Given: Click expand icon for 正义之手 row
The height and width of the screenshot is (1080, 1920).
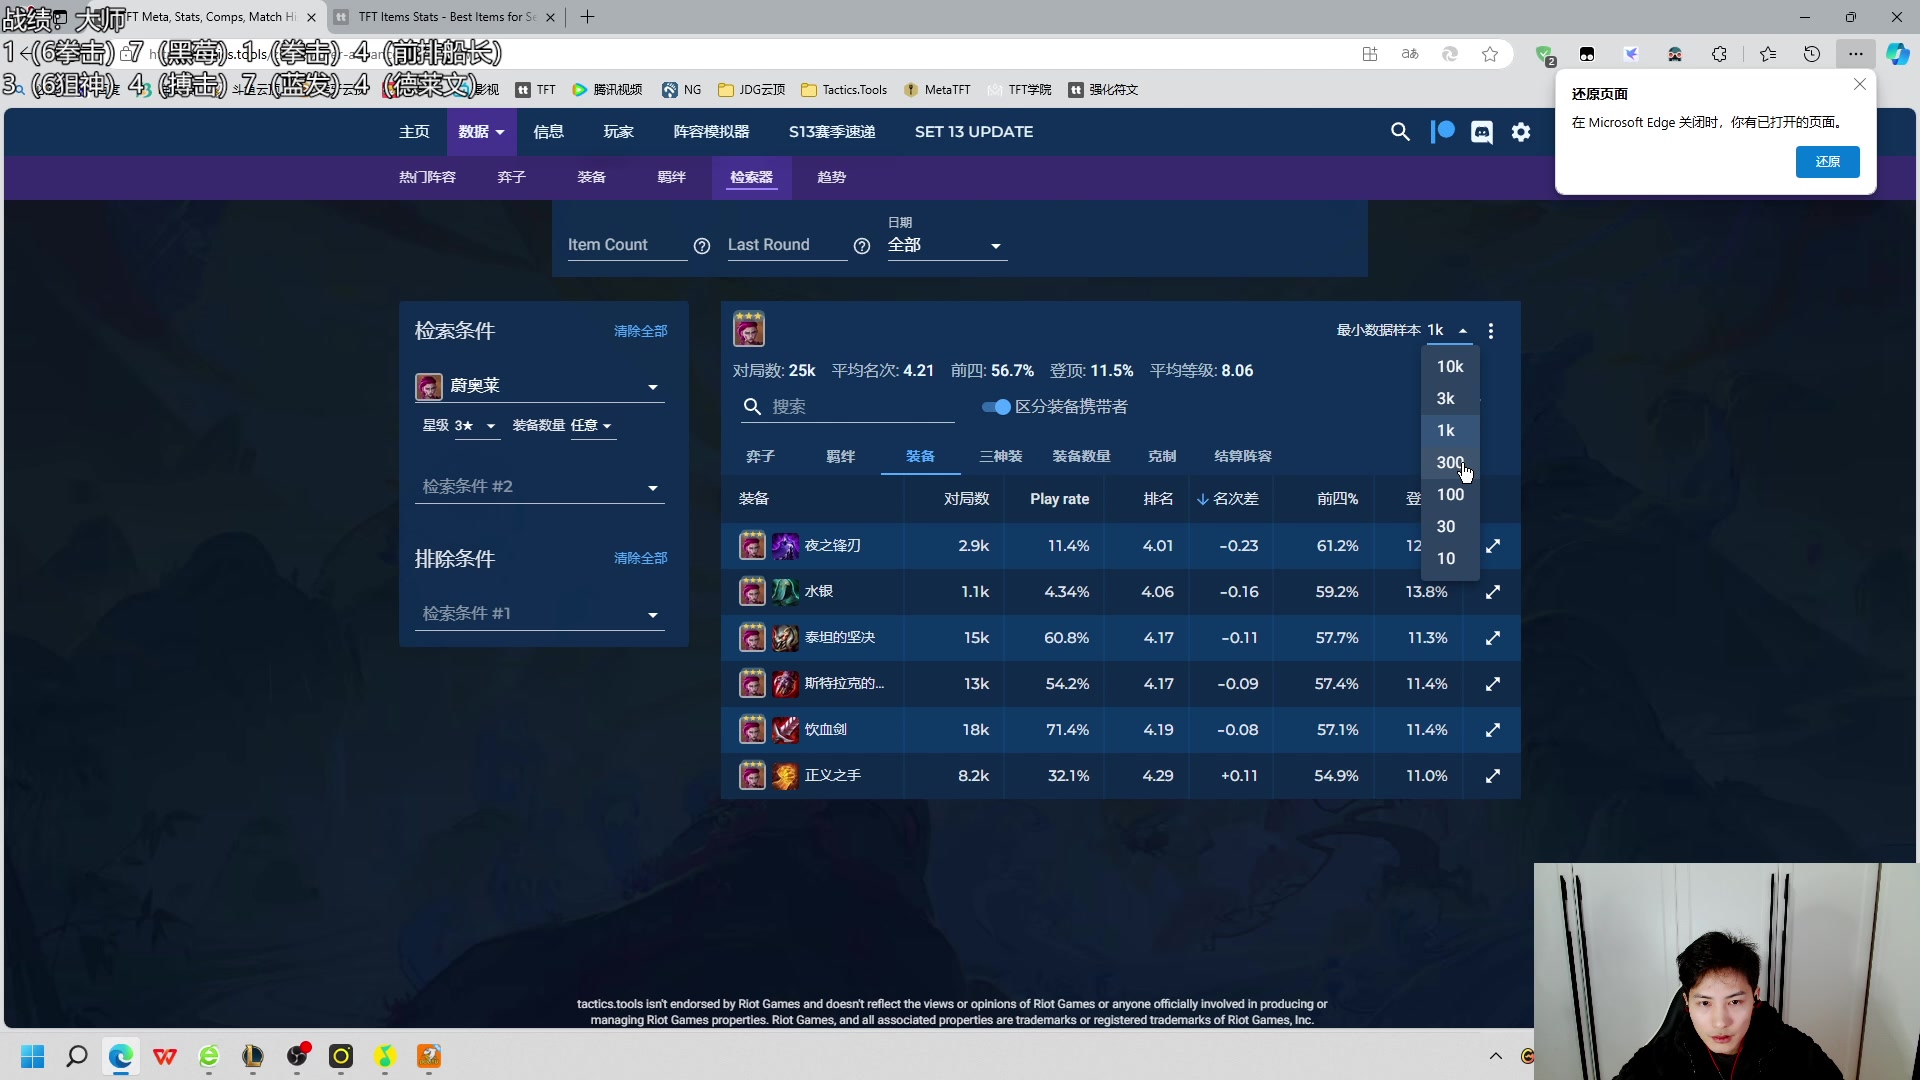Looking at the screenshot, I should (1493, 775).
